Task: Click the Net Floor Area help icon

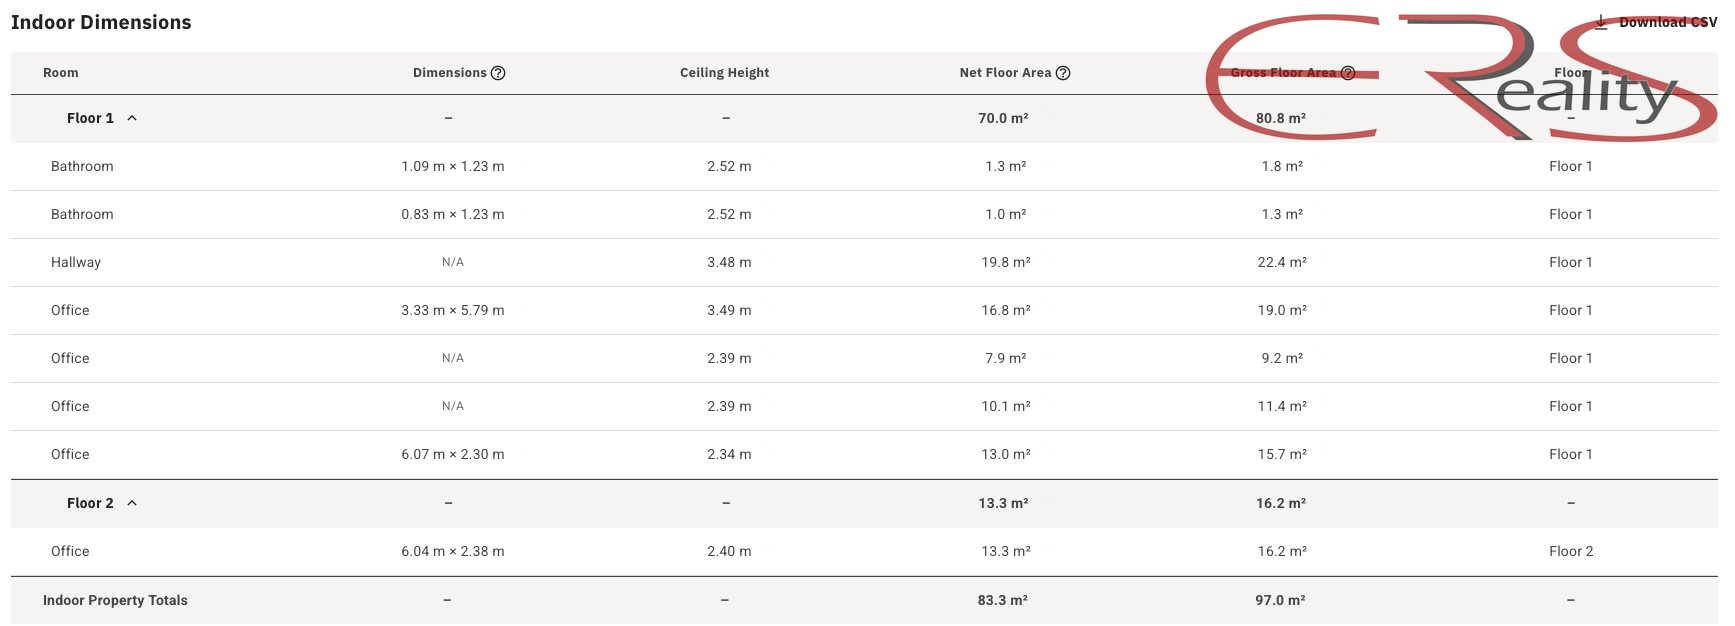Action: coord(1063,73)
